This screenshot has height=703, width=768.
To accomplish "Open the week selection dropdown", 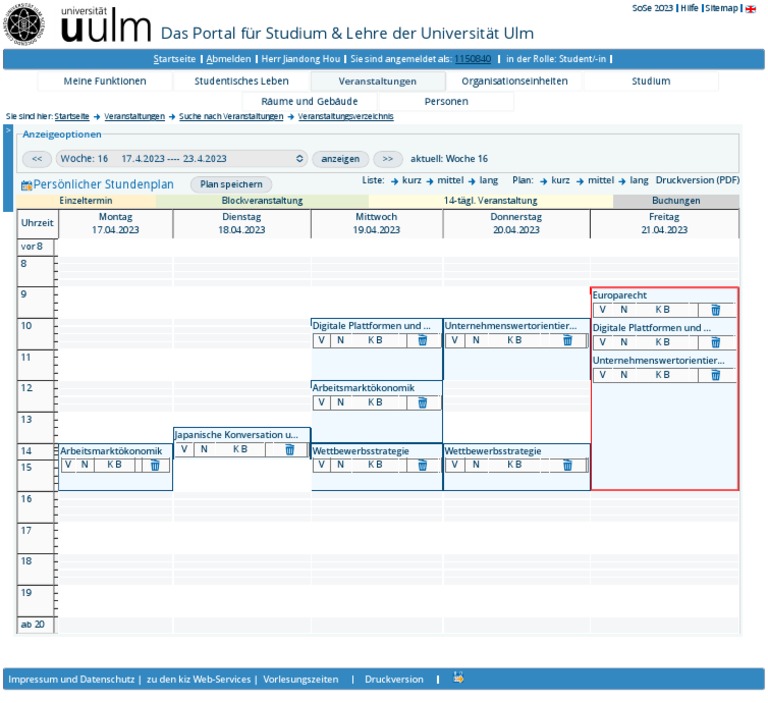I will (181, 159).
